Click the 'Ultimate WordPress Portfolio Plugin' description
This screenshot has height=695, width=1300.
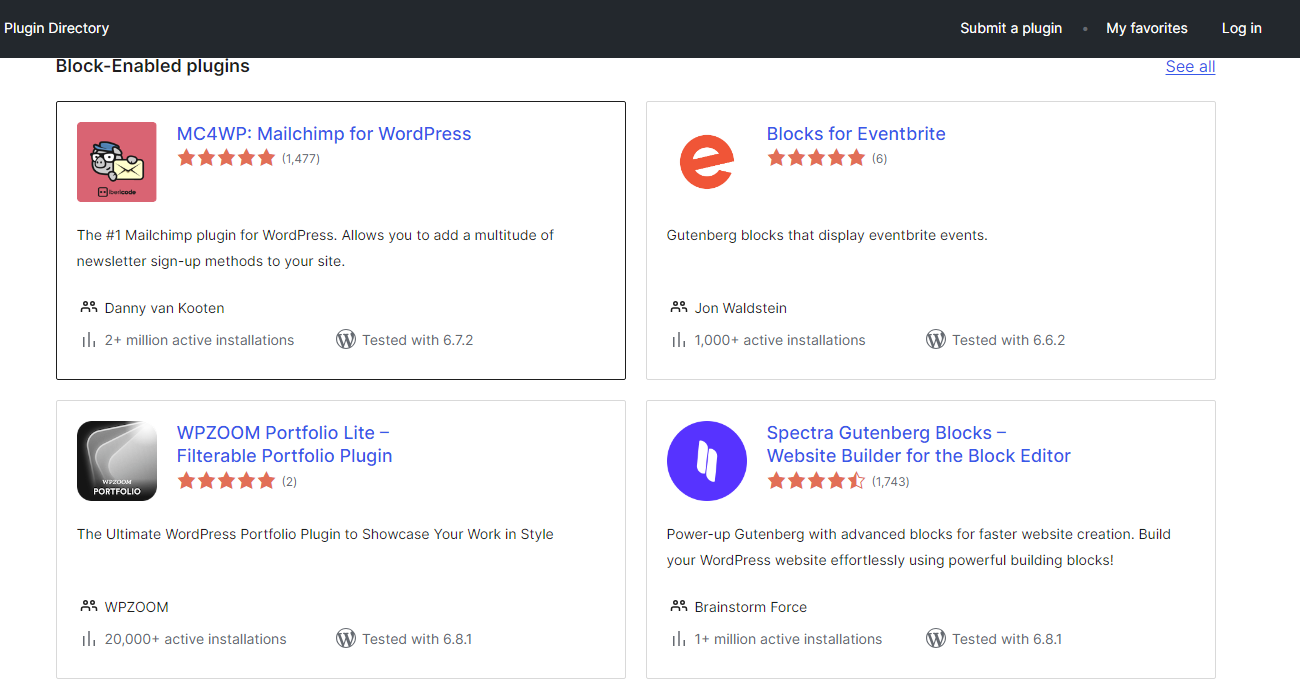point(315,534)
